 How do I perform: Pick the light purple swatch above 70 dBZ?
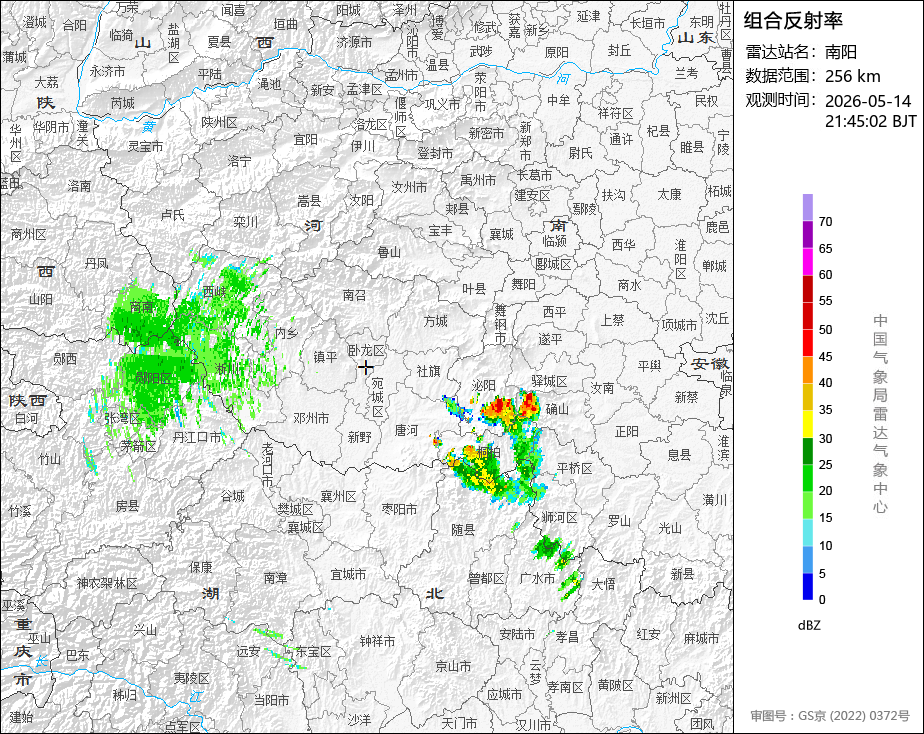pos(807,207)
